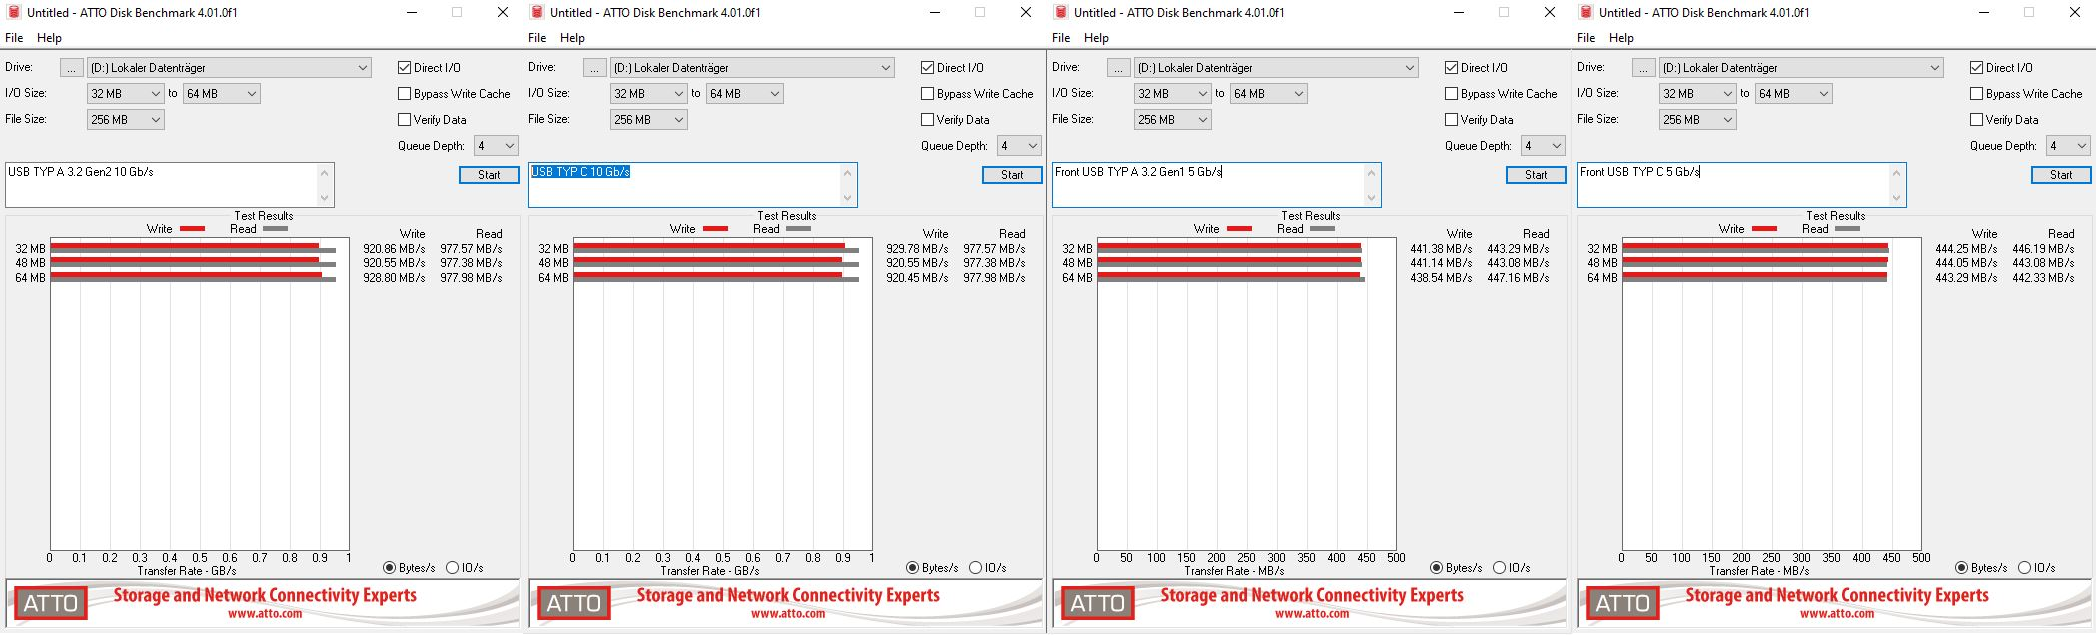The image size is (2096, 635).
Task: Open Queue Depth dropdown in Front USB TYP C window
Action: pyautogui.click(x=2068, y=146)
